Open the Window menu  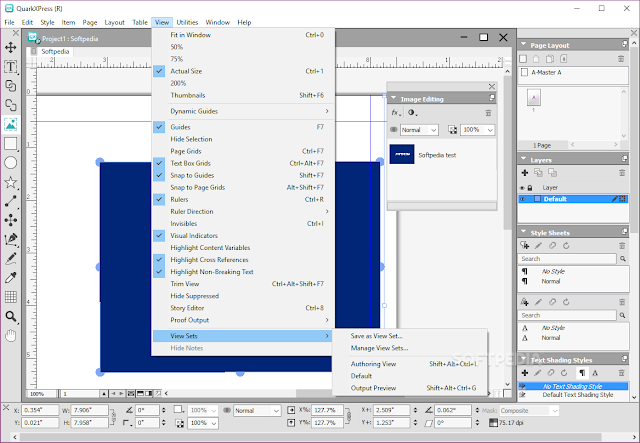pos(218,22)
